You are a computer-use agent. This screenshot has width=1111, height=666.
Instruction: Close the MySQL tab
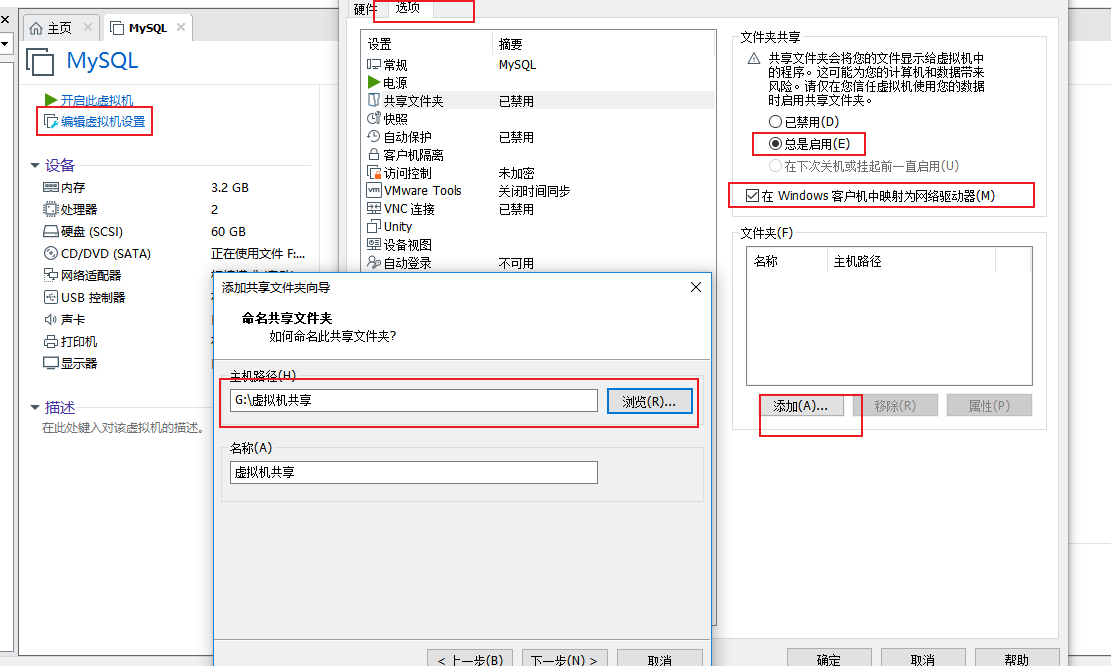tap(181, 27)
